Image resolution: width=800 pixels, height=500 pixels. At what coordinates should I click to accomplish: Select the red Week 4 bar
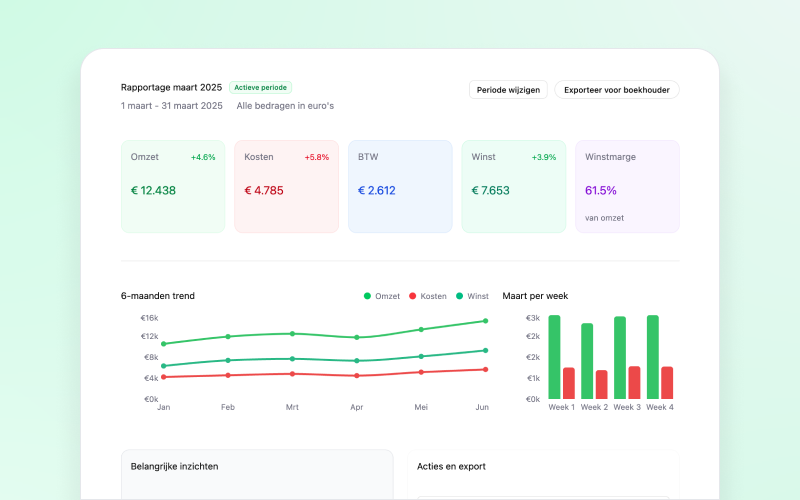tap(667, 383)
